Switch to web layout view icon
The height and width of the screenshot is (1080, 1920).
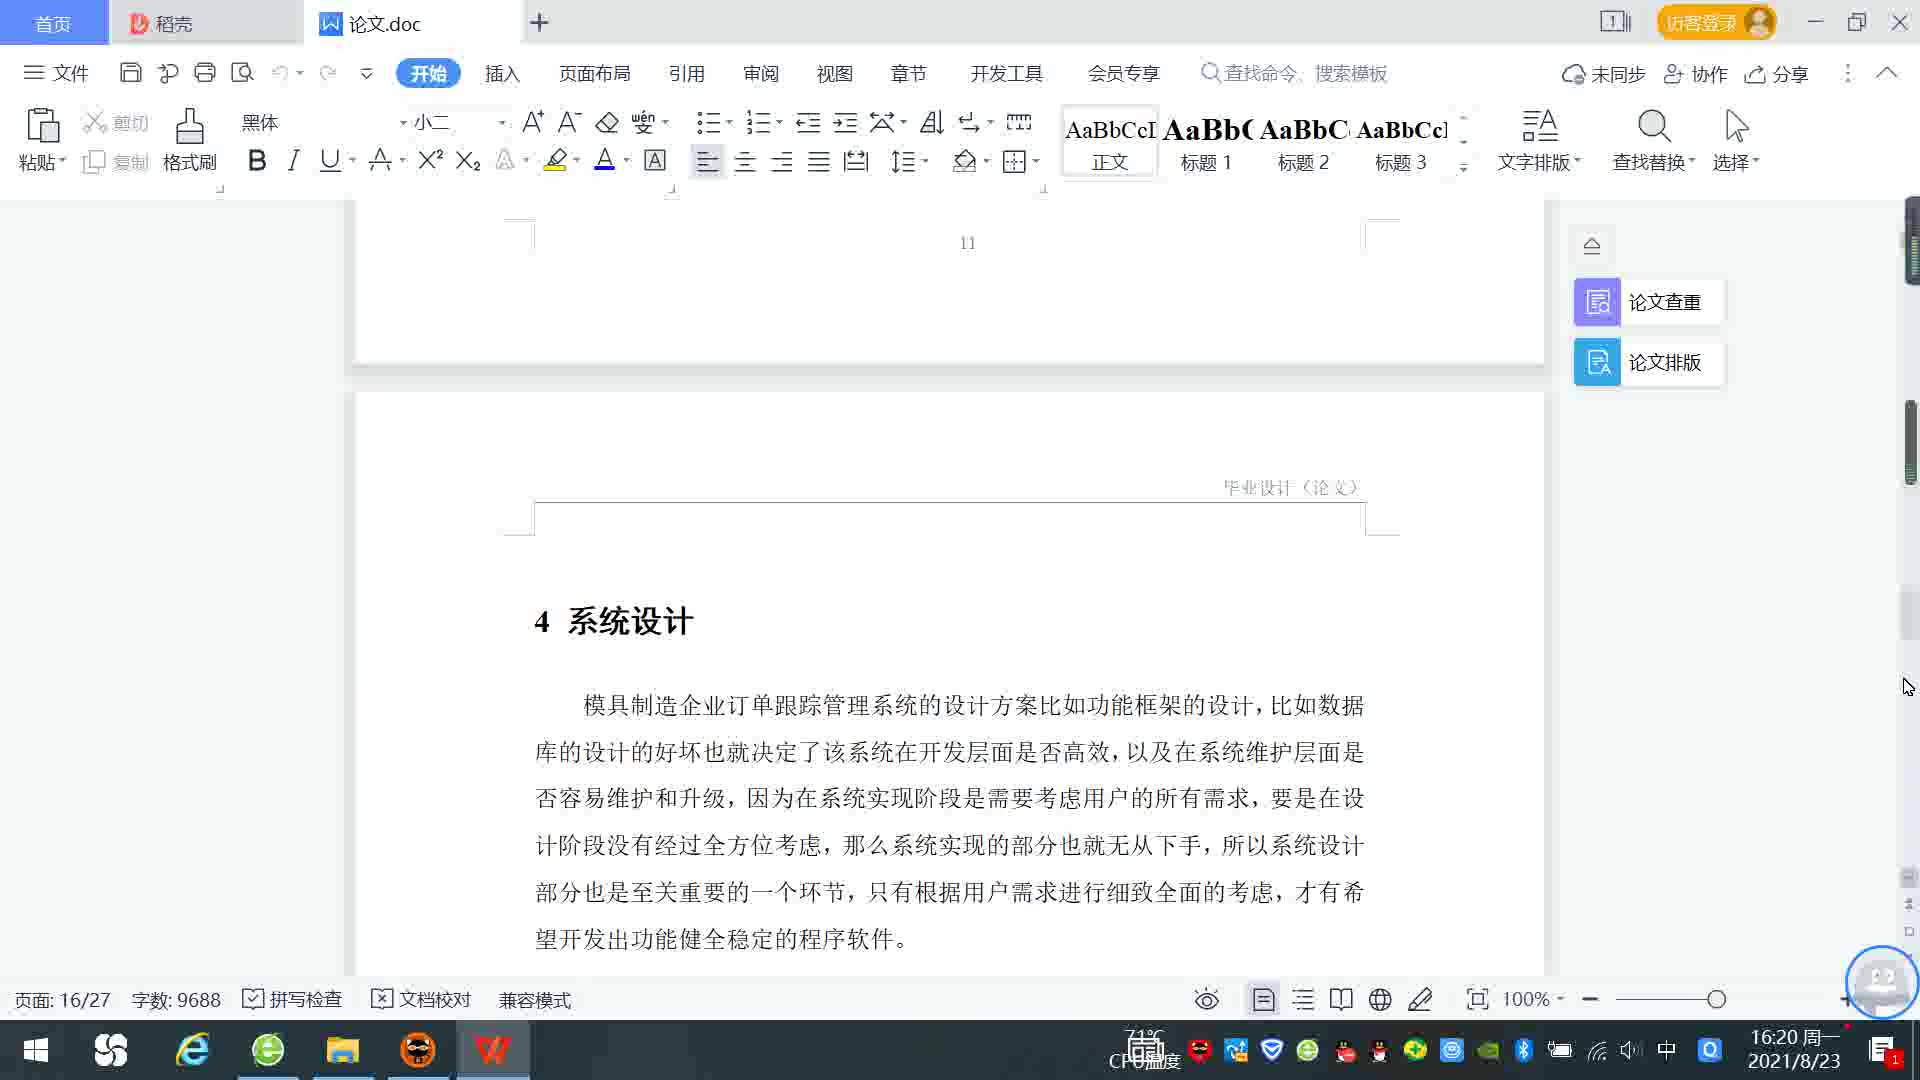click(x=1380, y=999)
